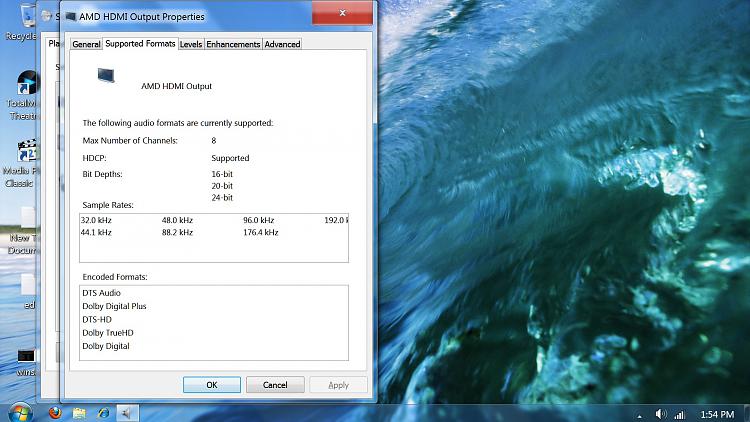This screenshot has width=750, height=422.
Task: Confirm with the OK button
Action: point(212,385)
